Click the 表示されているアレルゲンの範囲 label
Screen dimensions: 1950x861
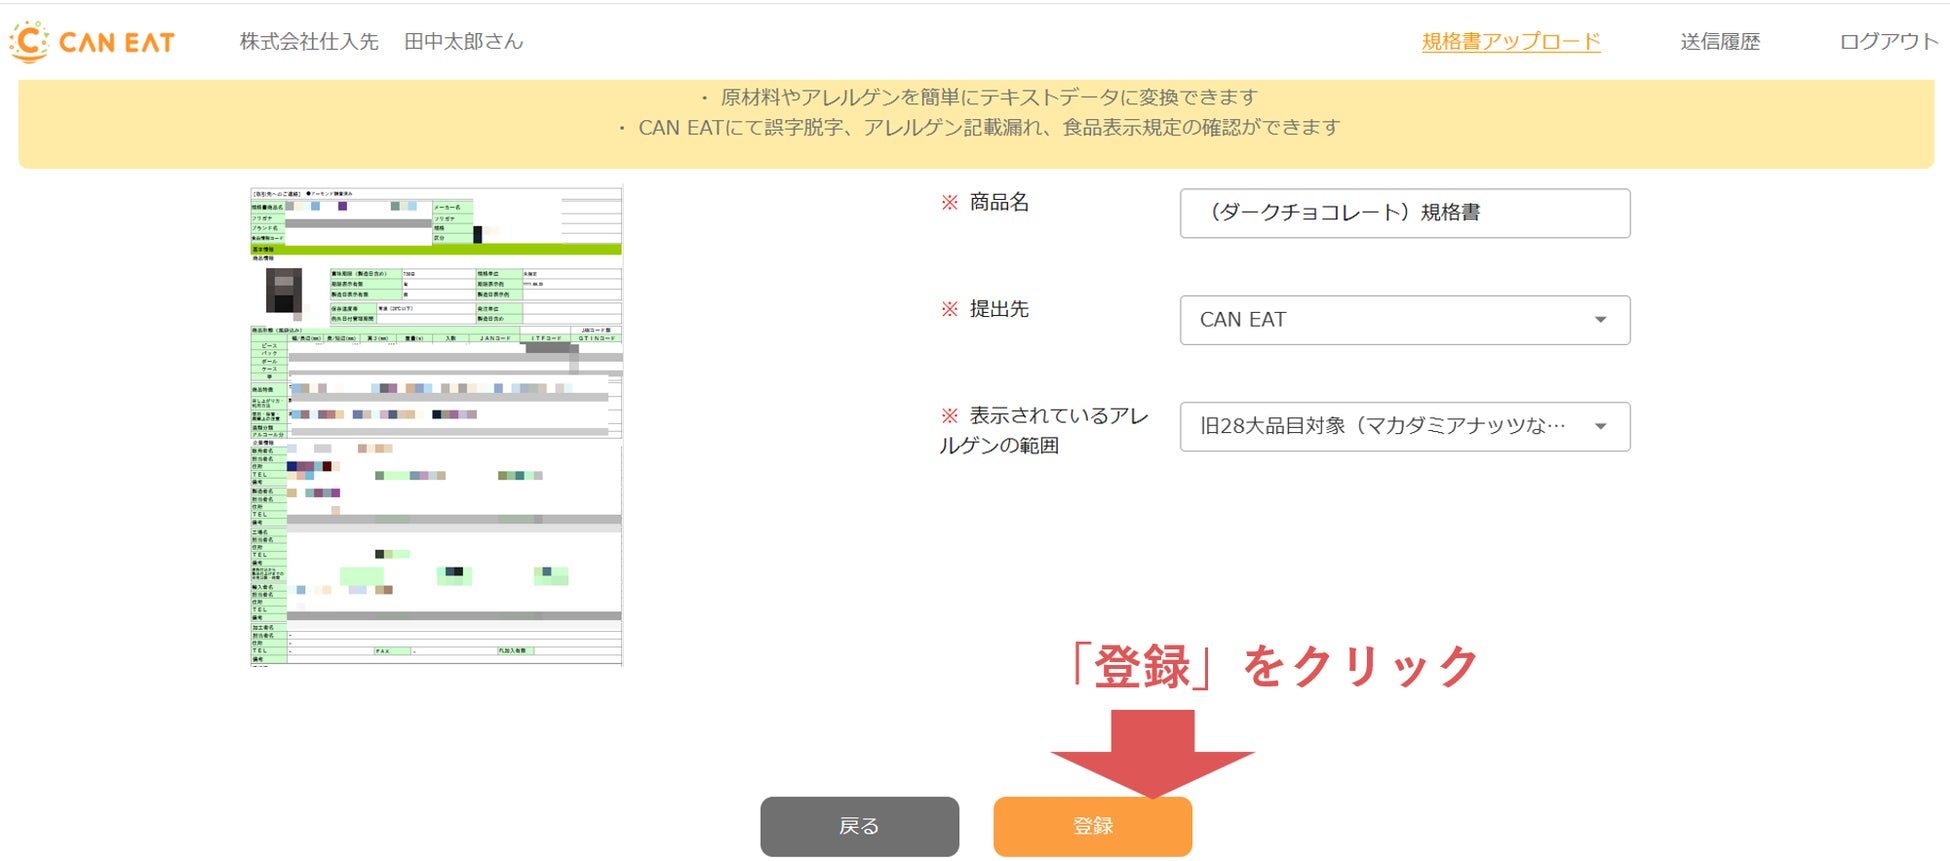point(1044,430)
